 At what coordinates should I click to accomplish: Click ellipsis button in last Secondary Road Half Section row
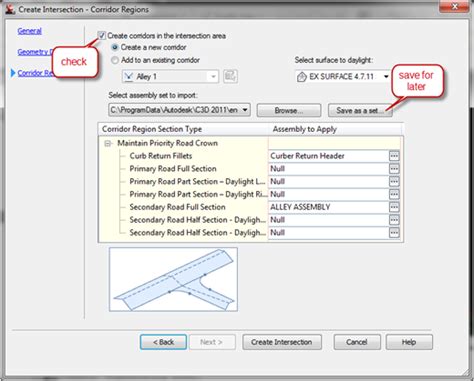[394, 233]
